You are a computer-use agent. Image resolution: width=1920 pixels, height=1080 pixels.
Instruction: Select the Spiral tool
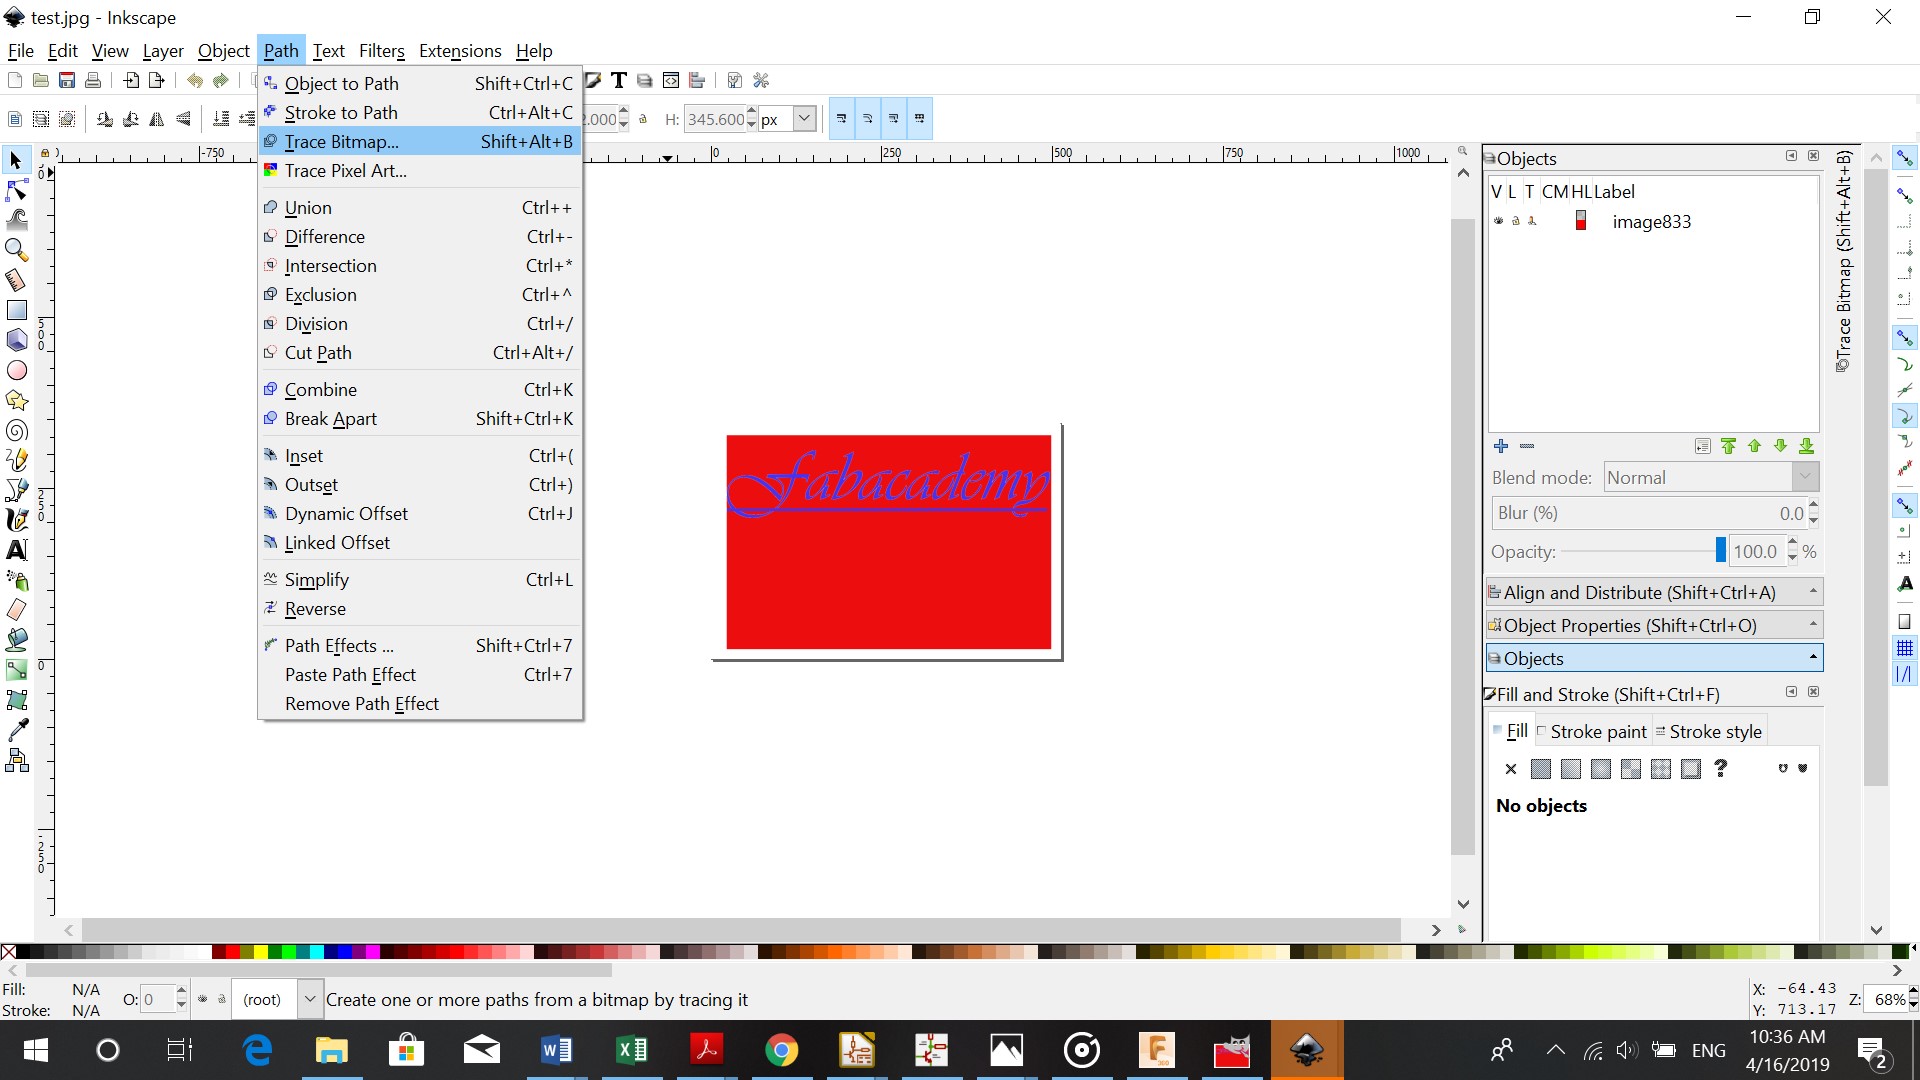(17, 431)
